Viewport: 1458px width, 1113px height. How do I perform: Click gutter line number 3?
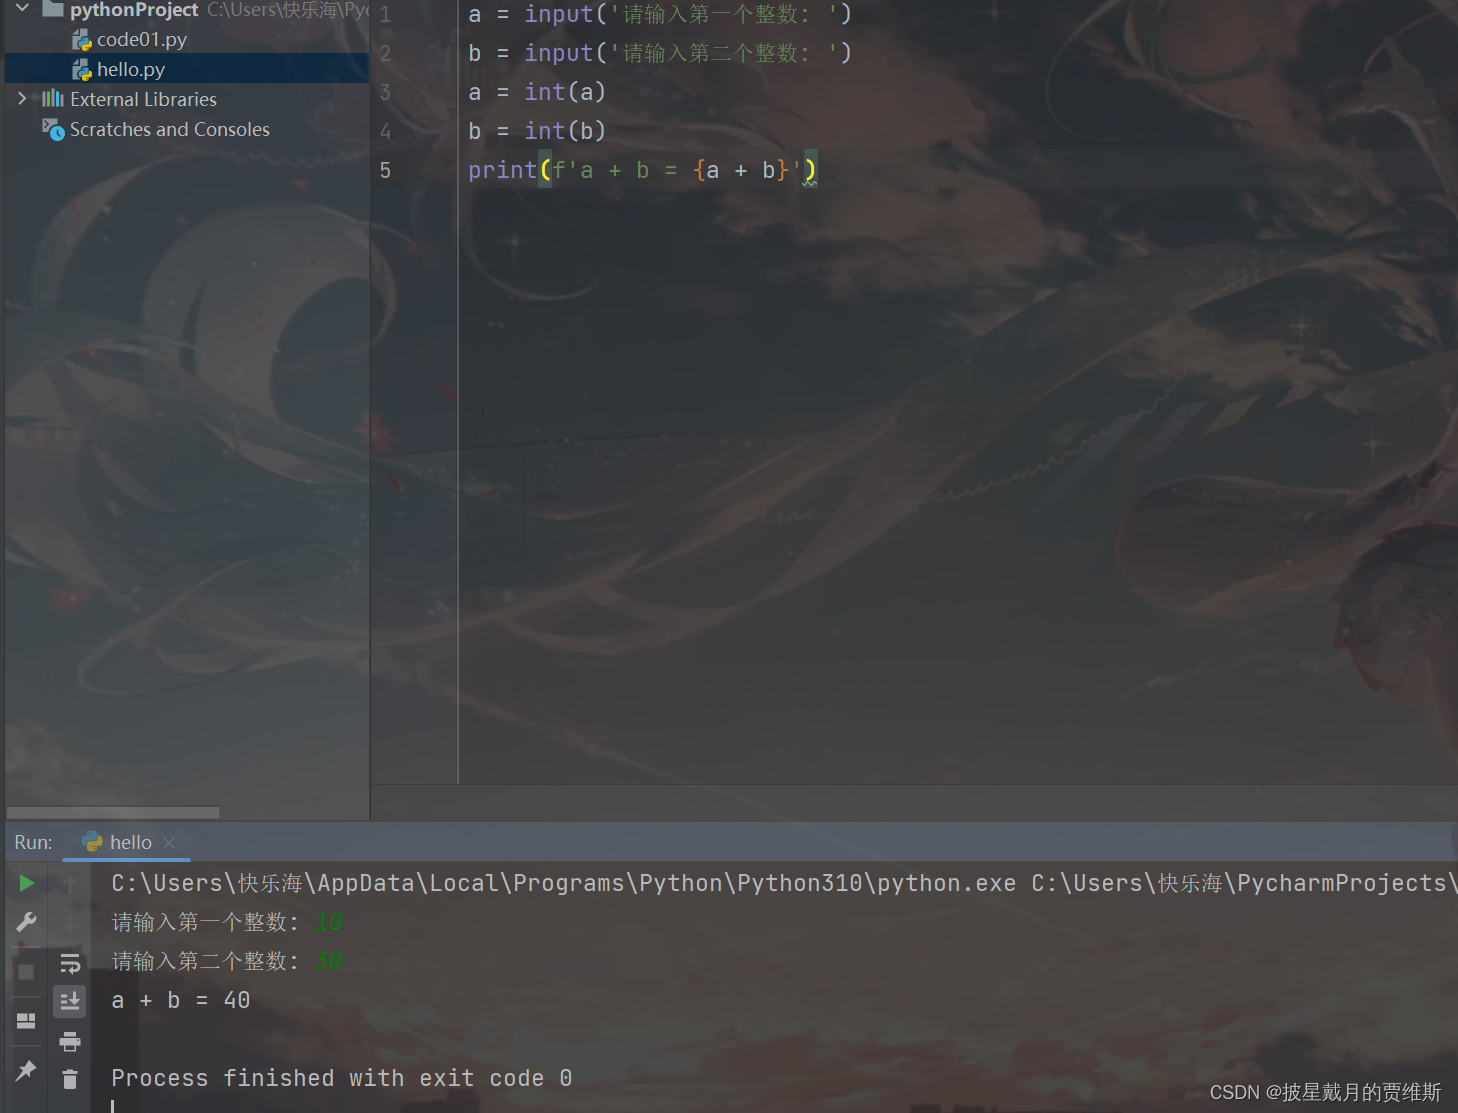(x=385, y=93)
